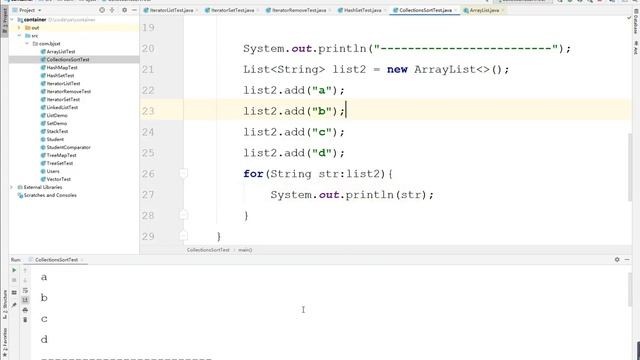Viewport: 640px width, 360px height.
Task: Click the stop icon in the Run panel
Action: tap(14, 280)
